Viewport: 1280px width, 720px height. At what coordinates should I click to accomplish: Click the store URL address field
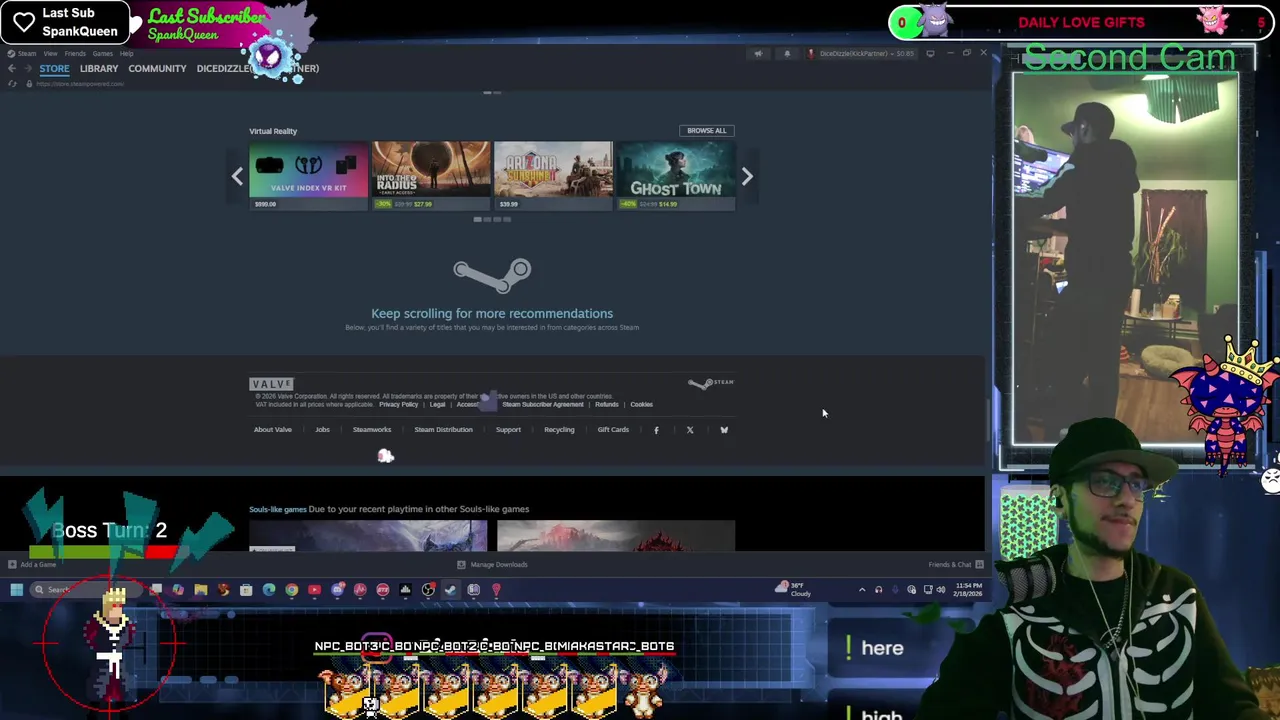tap(80, 84)
